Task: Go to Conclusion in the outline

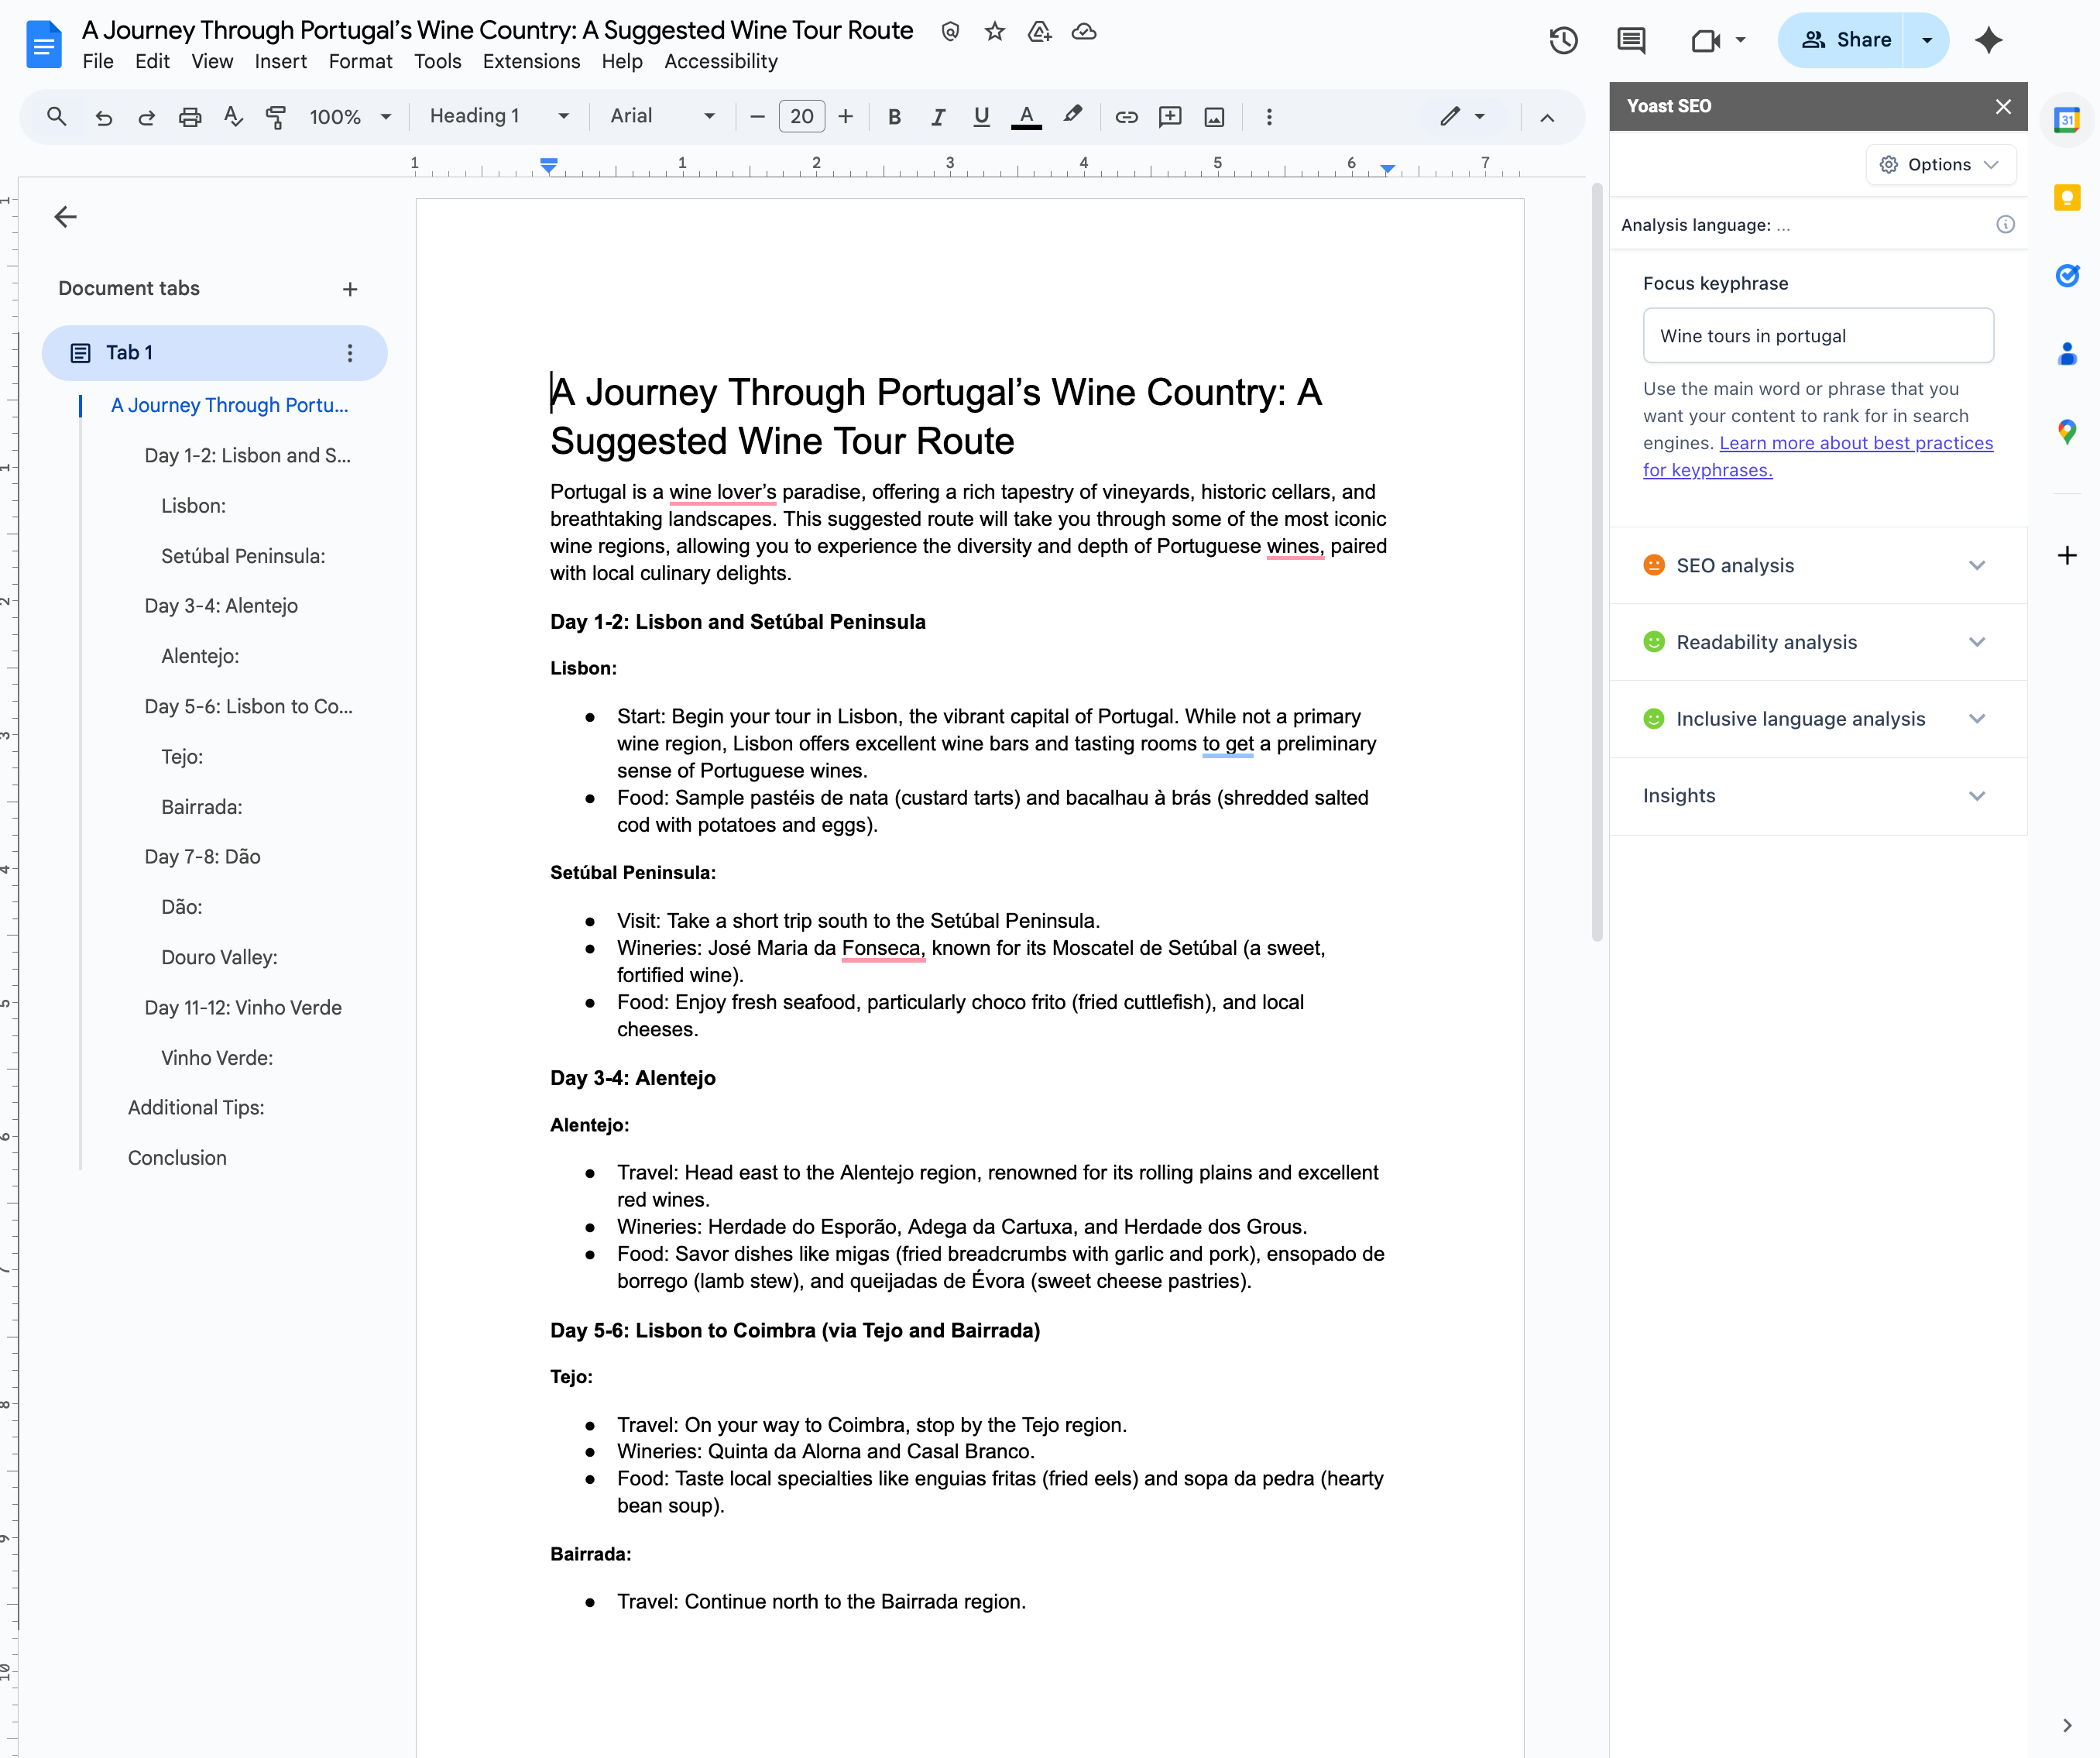Action: tap(177, 1158)
